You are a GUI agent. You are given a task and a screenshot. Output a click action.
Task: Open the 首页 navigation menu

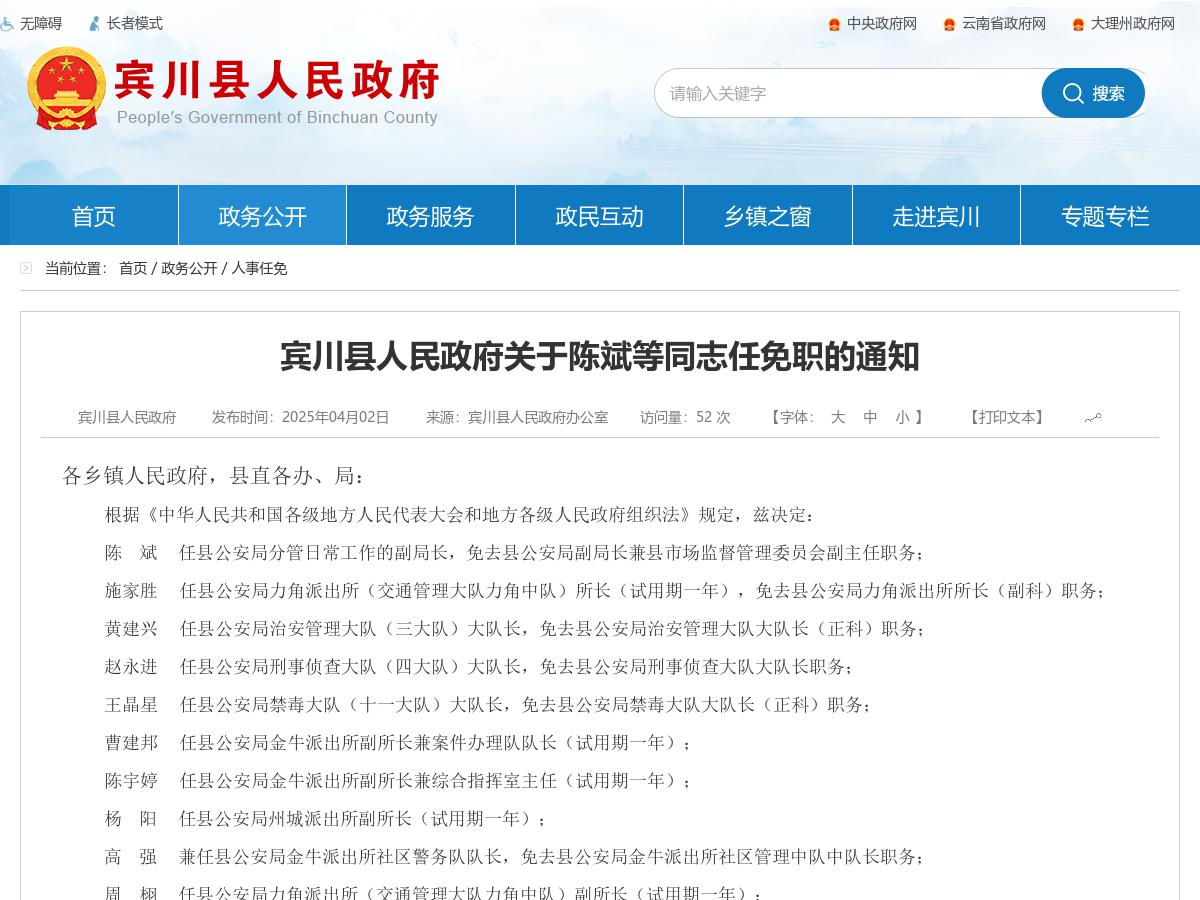tap(93, 216)
